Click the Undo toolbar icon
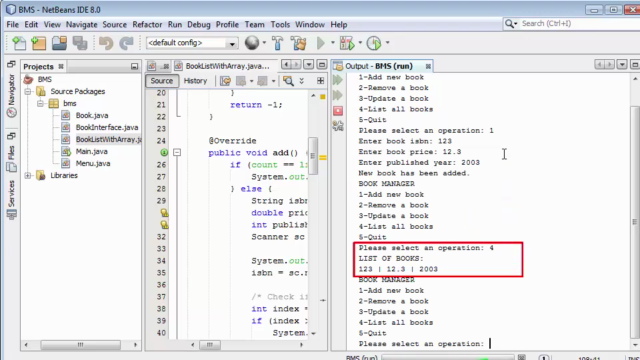This screenshot has height=360, width=640. [x=106, y=43]
